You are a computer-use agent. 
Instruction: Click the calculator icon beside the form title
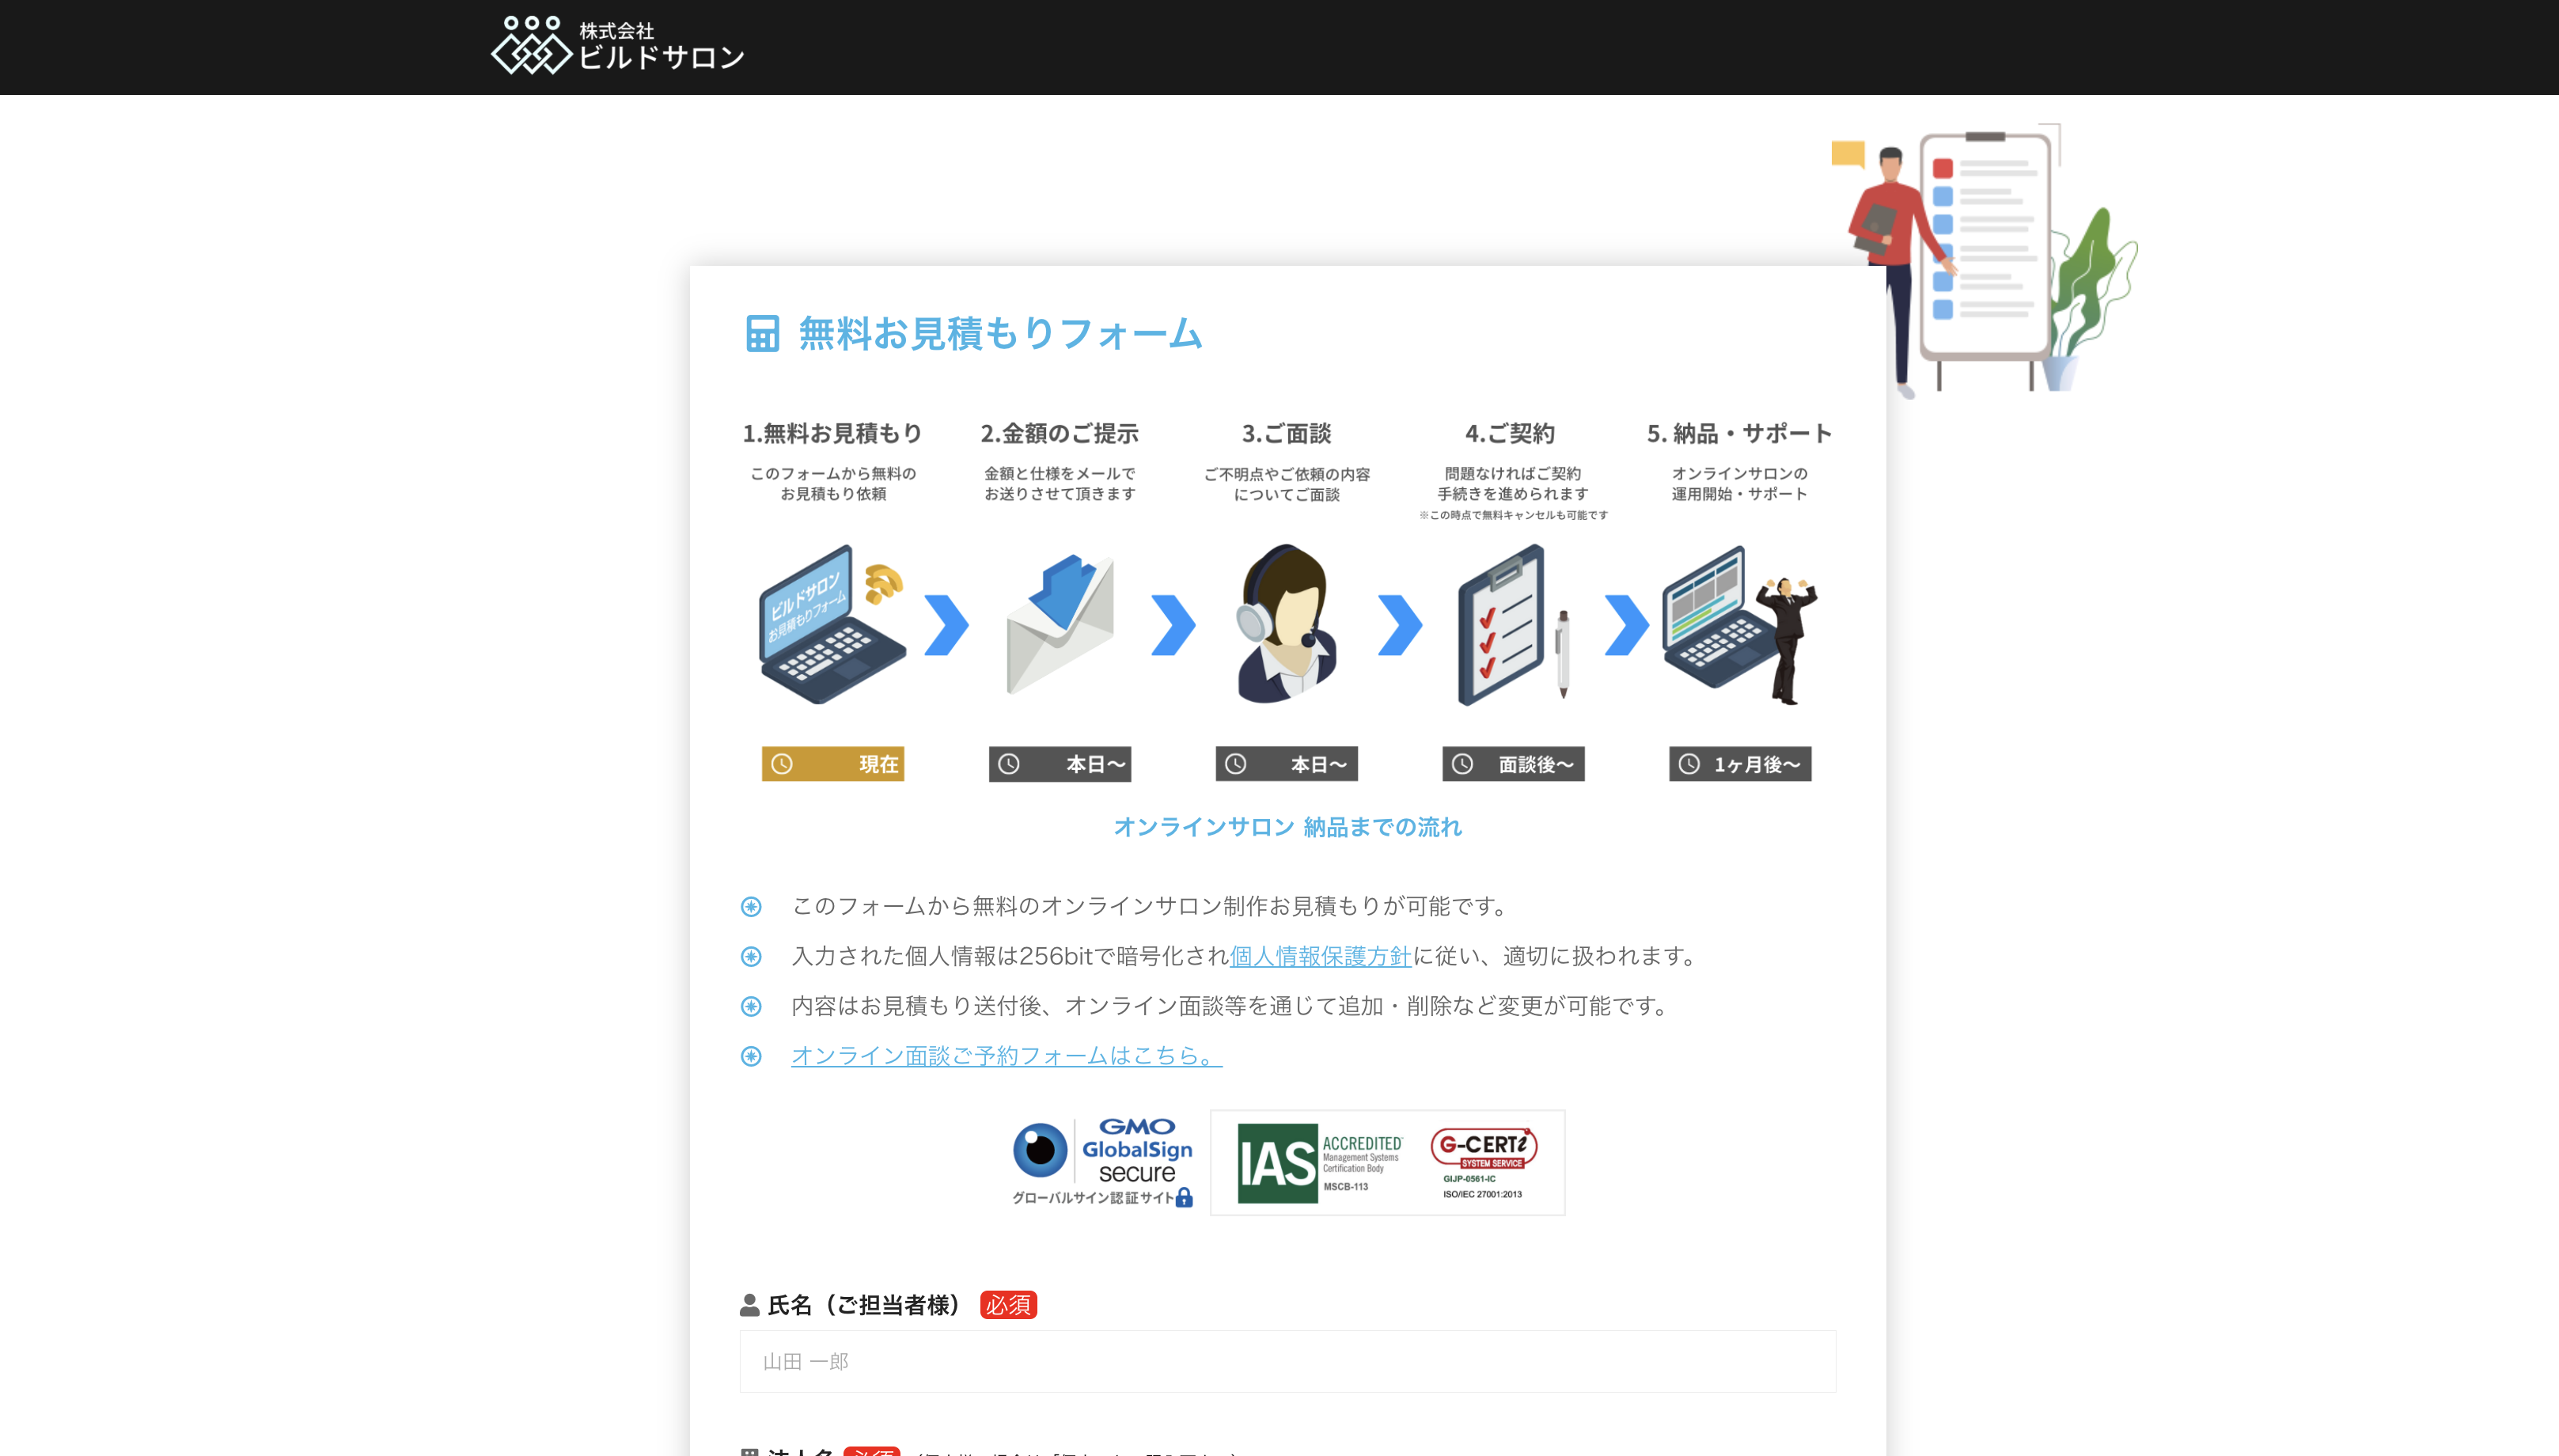click(x=761, y=335)
